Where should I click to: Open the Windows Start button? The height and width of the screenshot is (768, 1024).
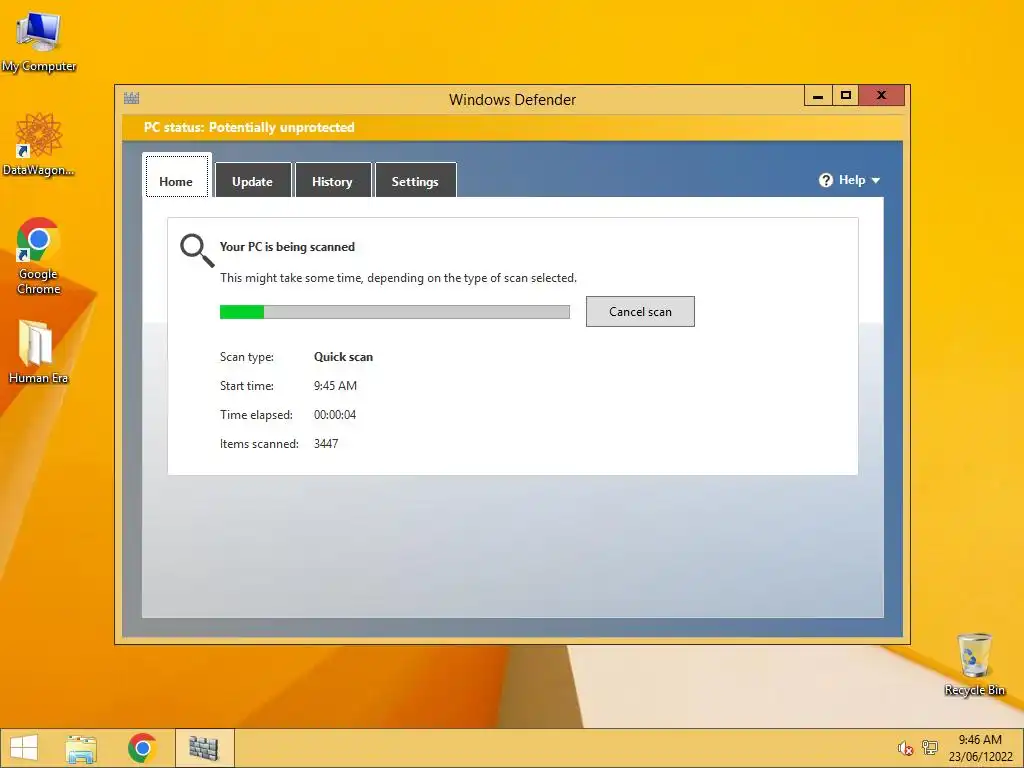pyautogui.click(x=24, y=748)
